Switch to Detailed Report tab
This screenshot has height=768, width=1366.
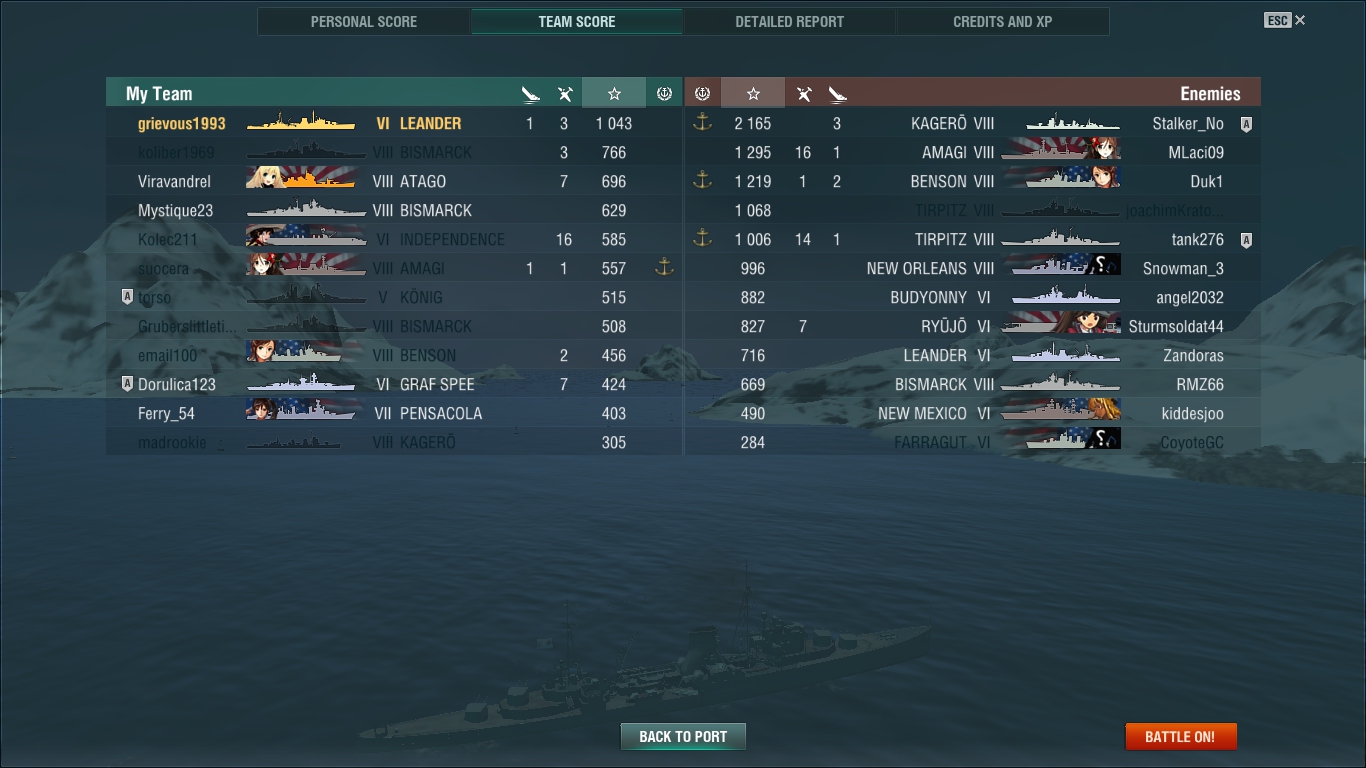(x=789, y=21)
